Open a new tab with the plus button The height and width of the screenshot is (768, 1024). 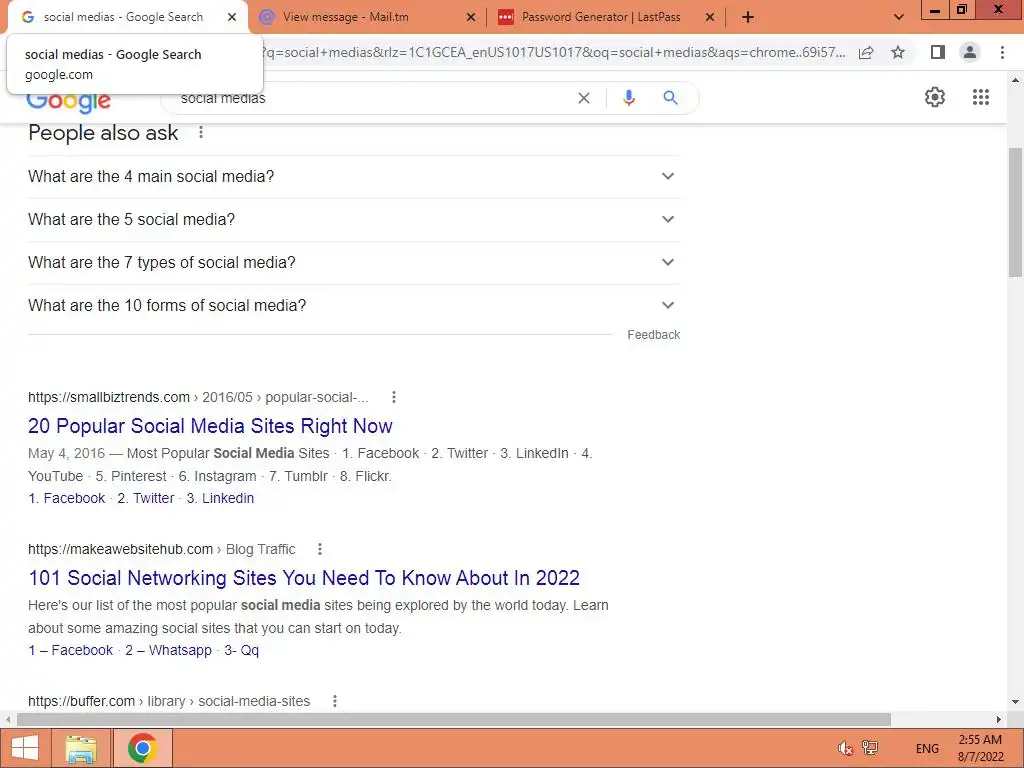(748, 18)
